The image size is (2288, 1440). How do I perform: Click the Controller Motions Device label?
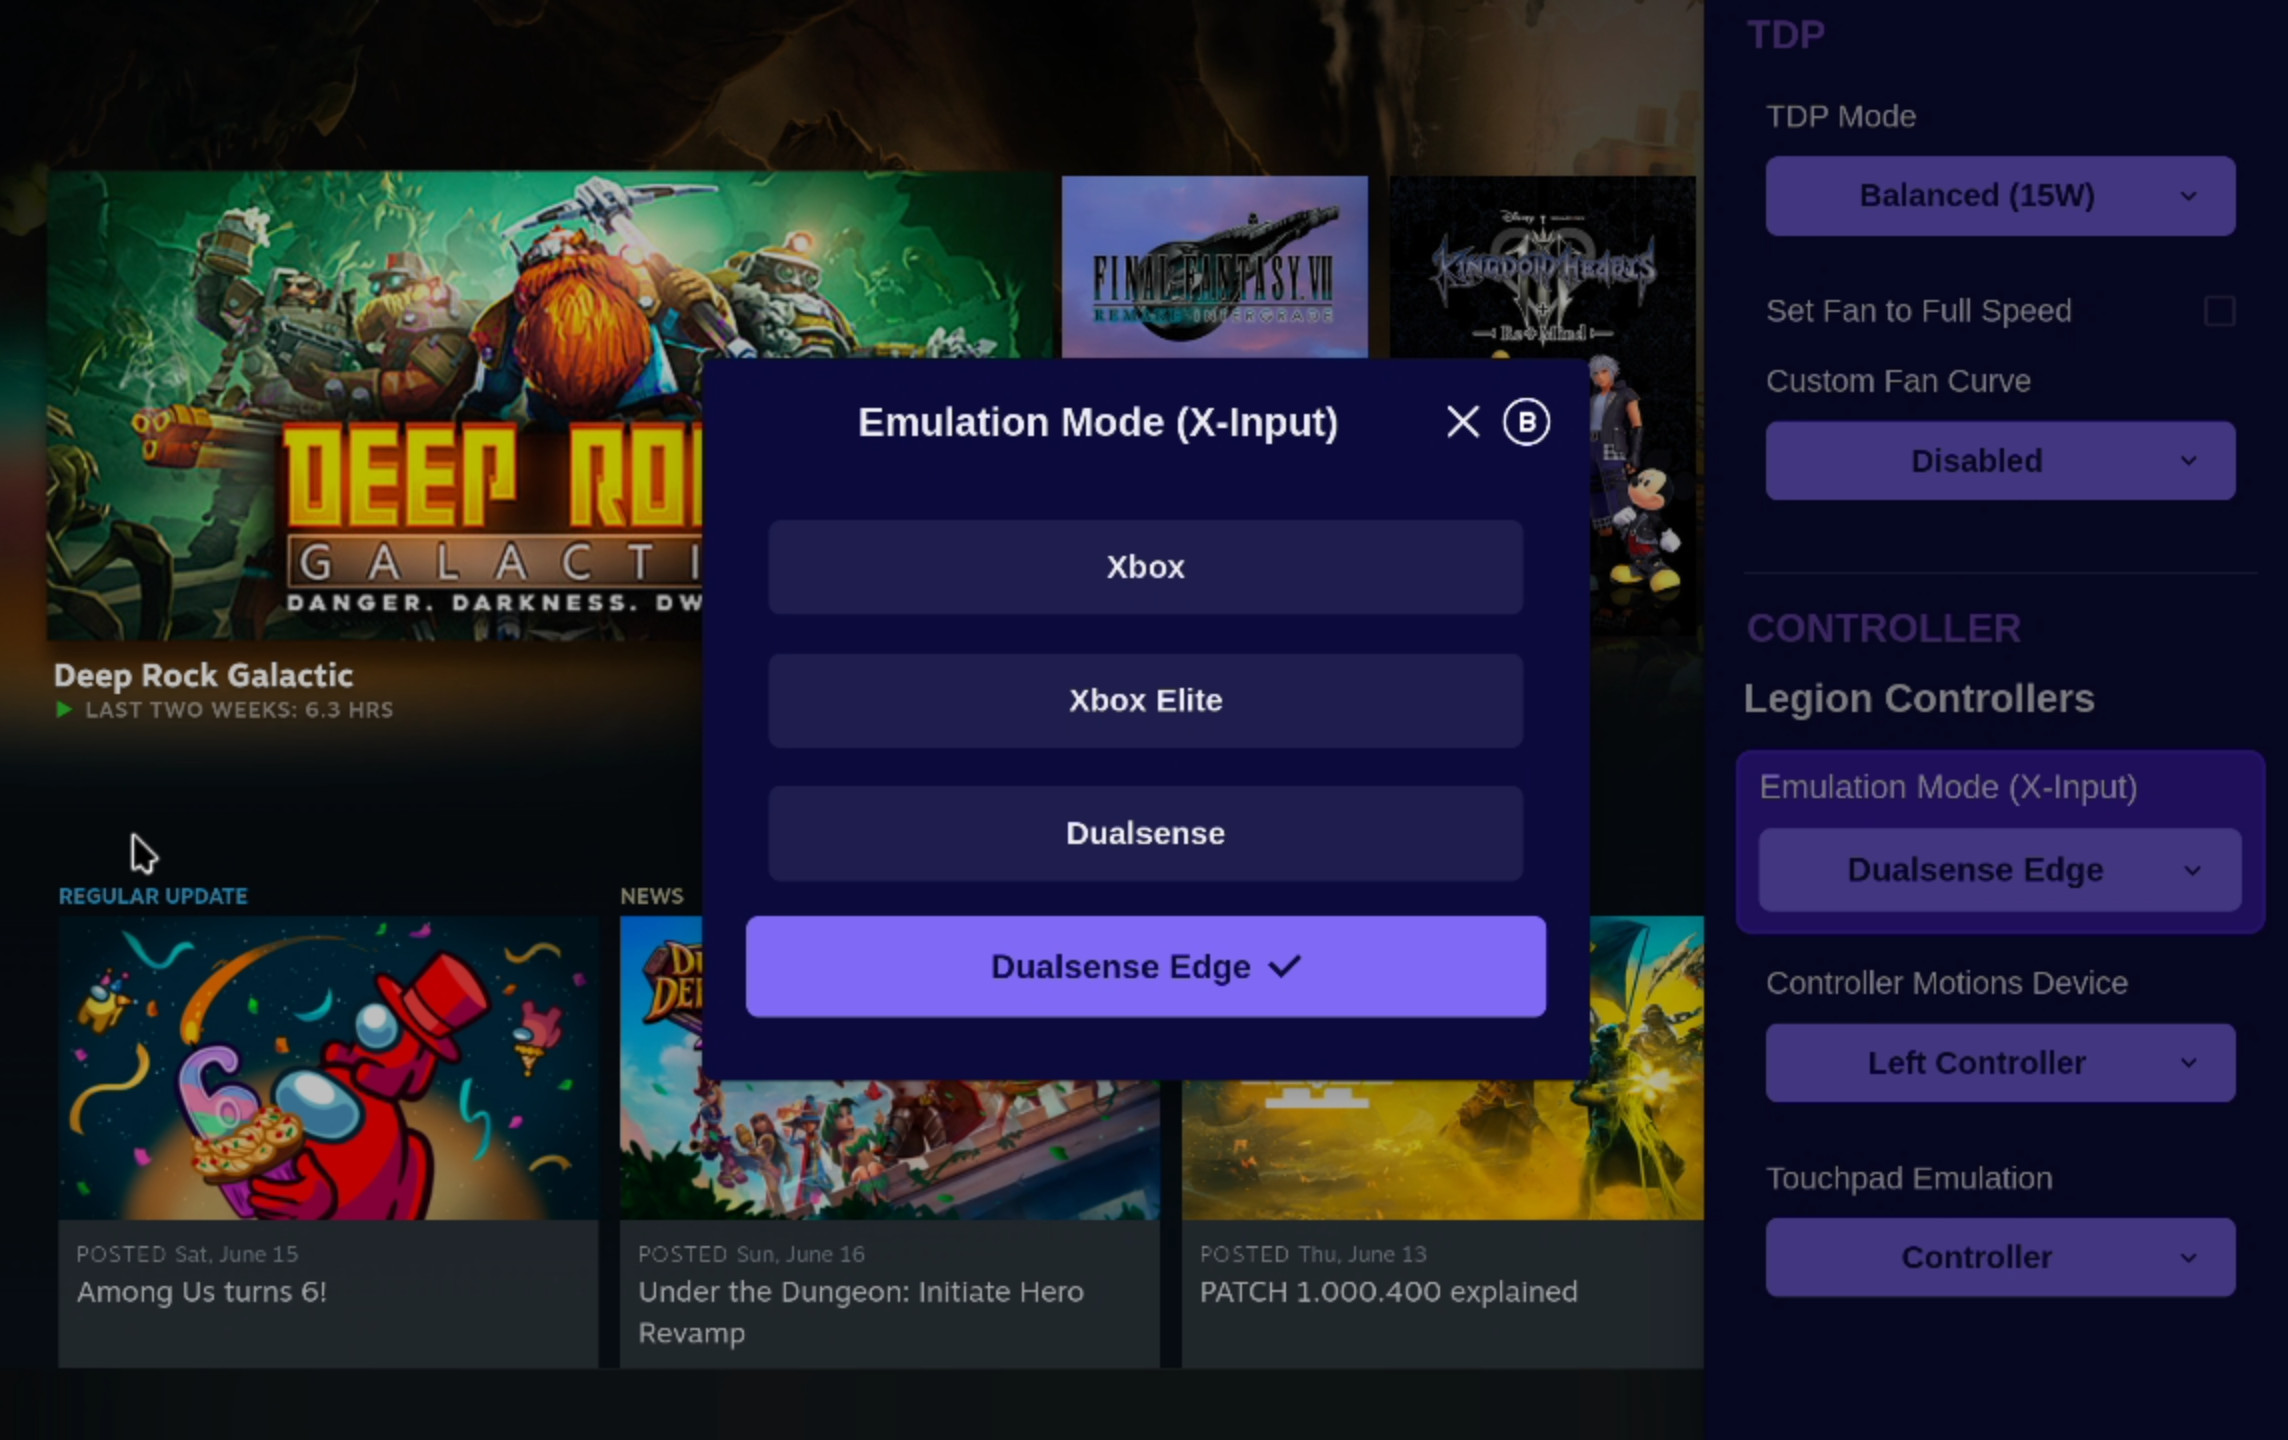(x=1946, y=983)
